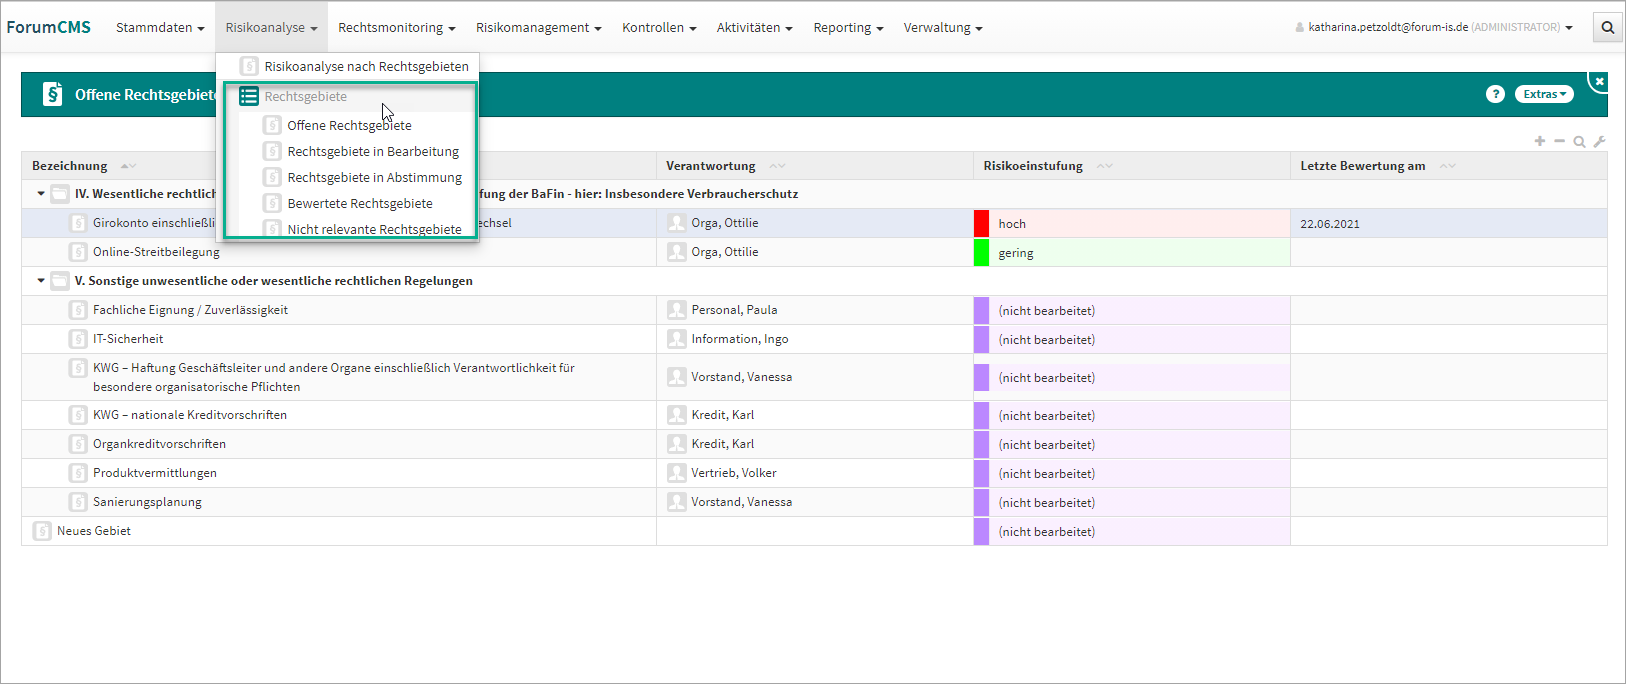Choose Rechtsgebiete in Bearbeitung menu entry

372,151
